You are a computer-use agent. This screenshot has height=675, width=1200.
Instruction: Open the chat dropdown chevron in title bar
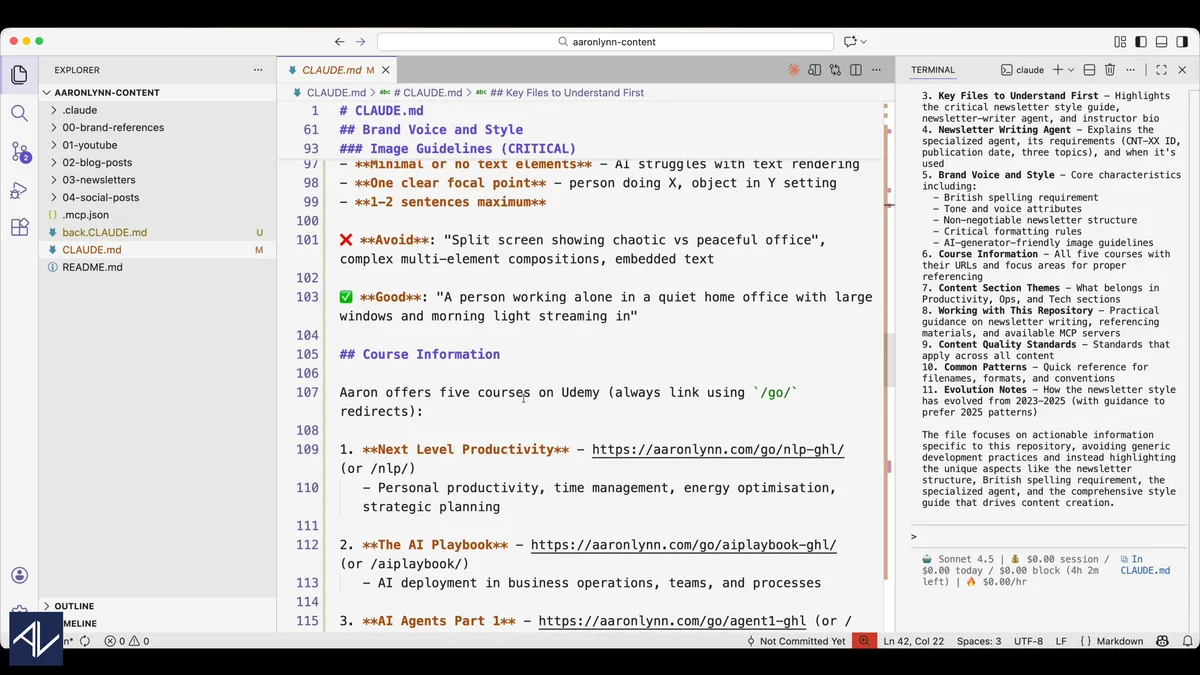point(864,42)
